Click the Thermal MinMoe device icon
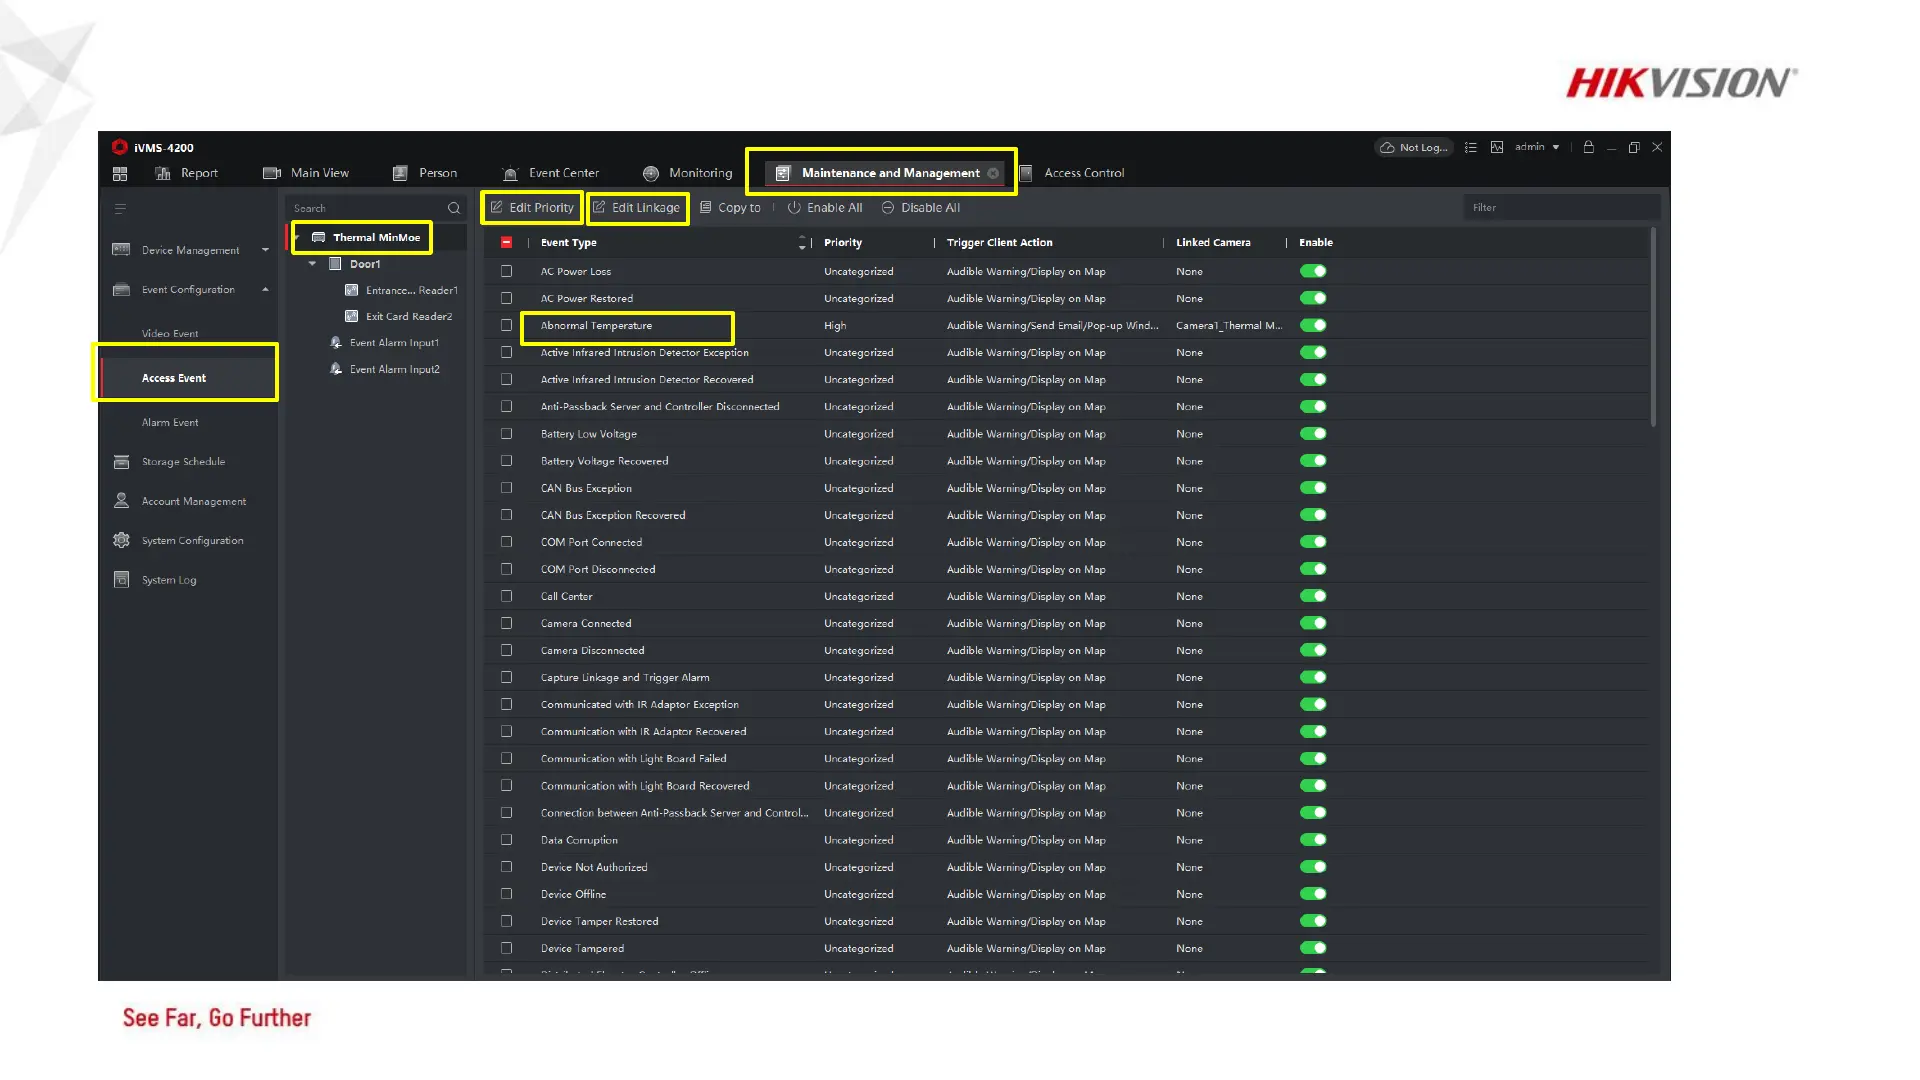The width and height of the screenshot is (1920, 1080). pos(318,238)
